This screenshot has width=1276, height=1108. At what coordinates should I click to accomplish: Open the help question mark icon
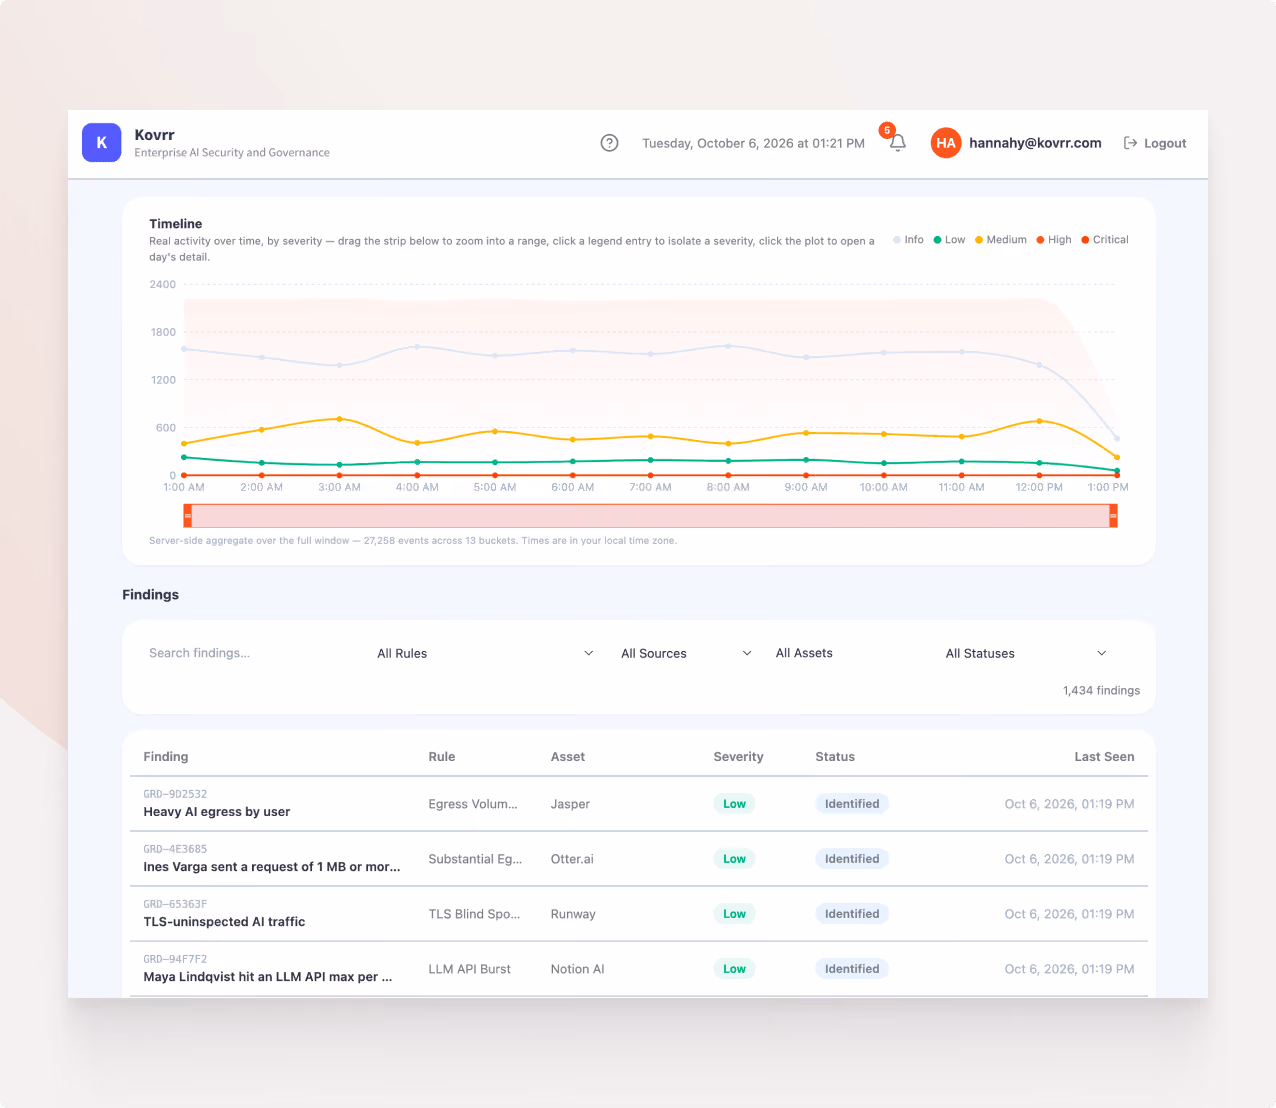point(609,143)
